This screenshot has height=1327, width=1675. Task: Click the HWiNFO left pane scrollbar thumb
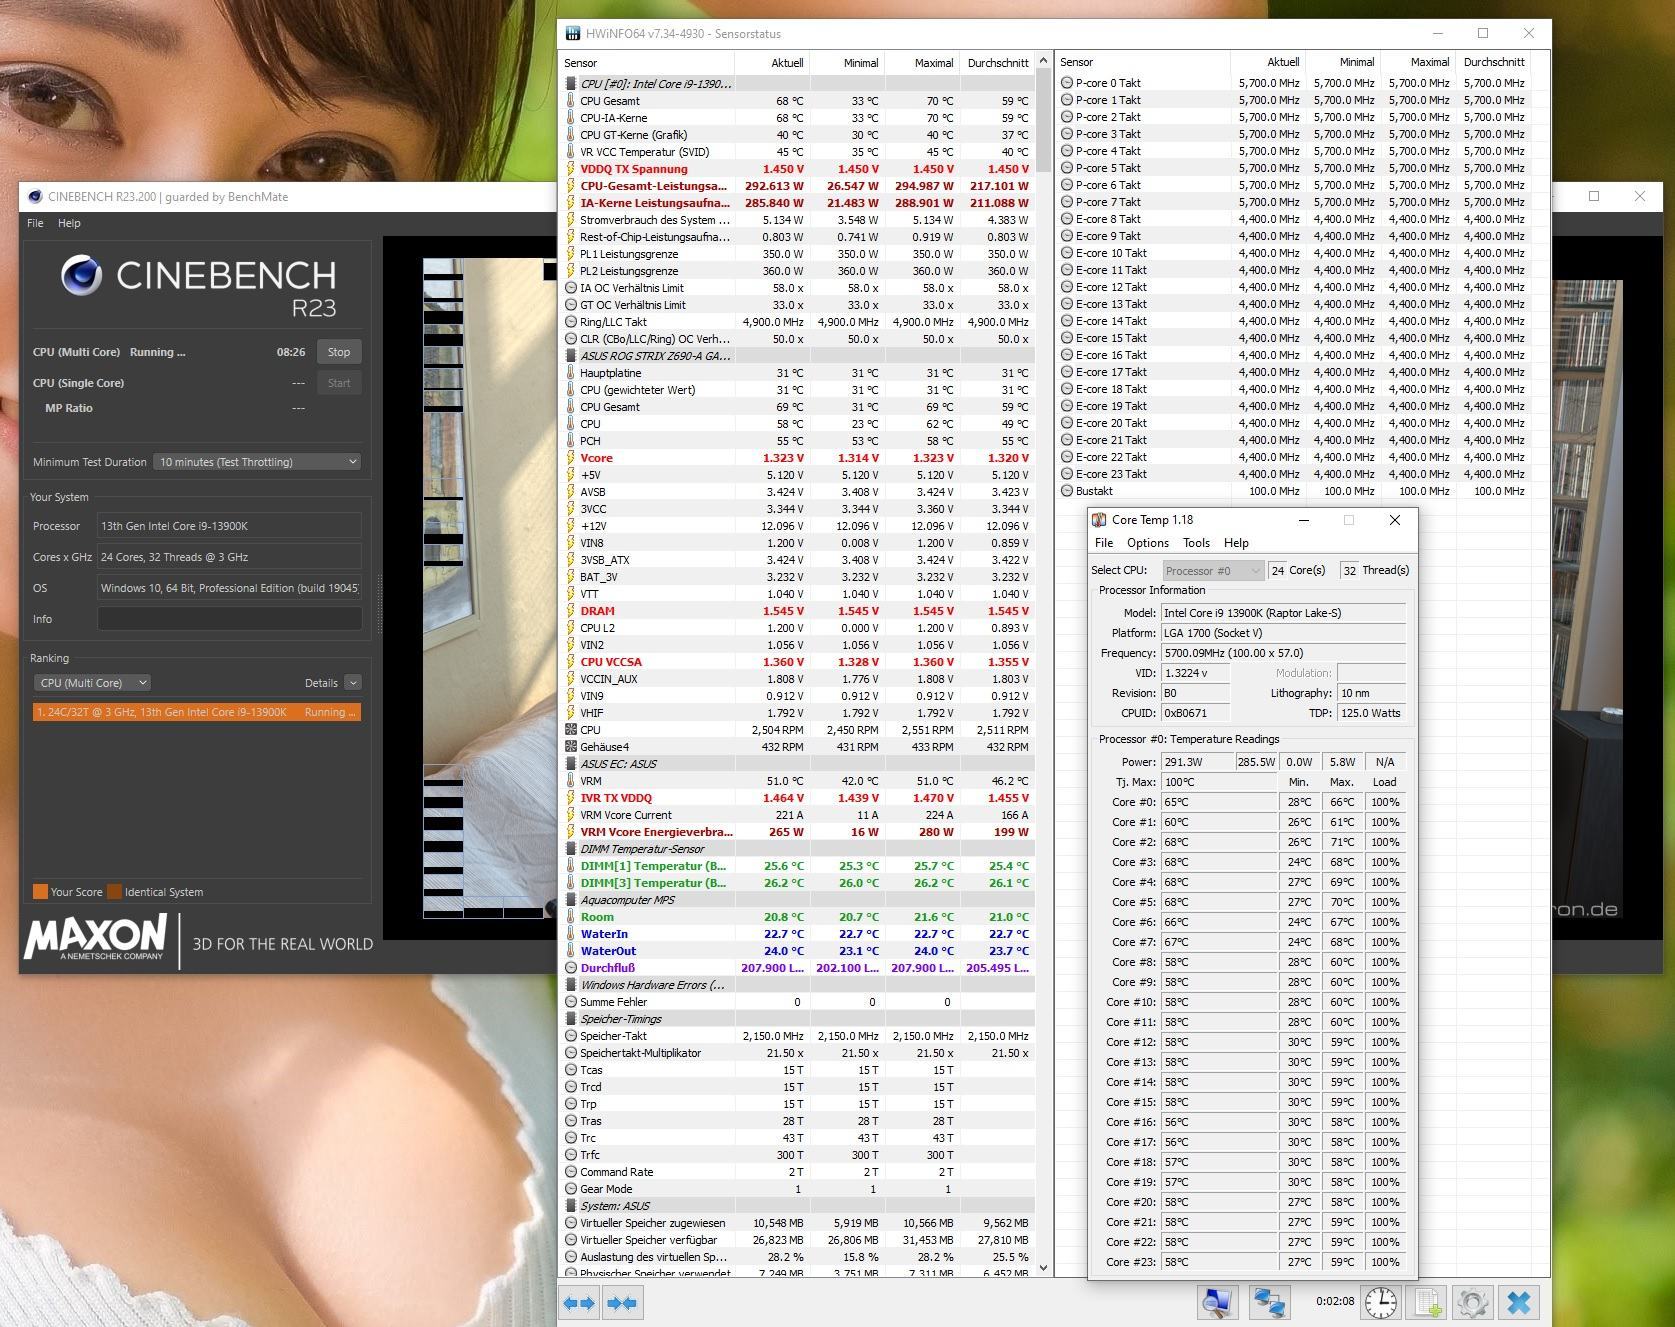click(x=1044, y=122)
